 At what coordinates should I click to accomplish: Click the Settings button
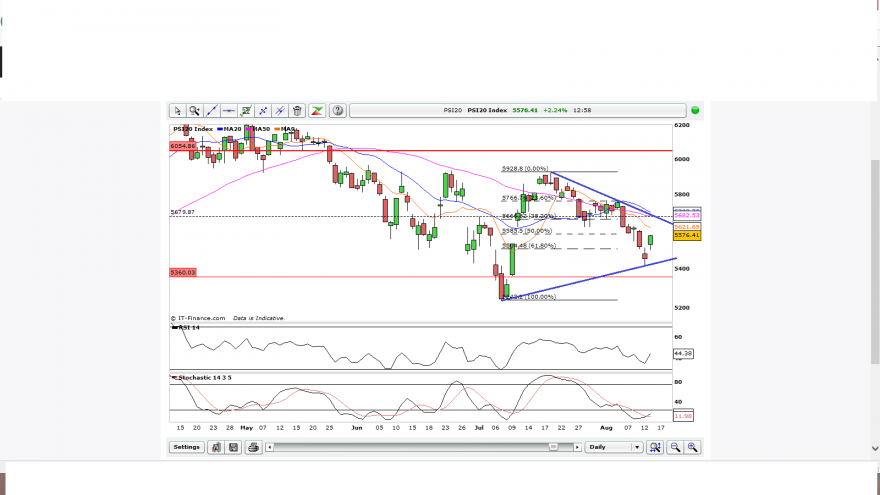(x=186, y=447)
